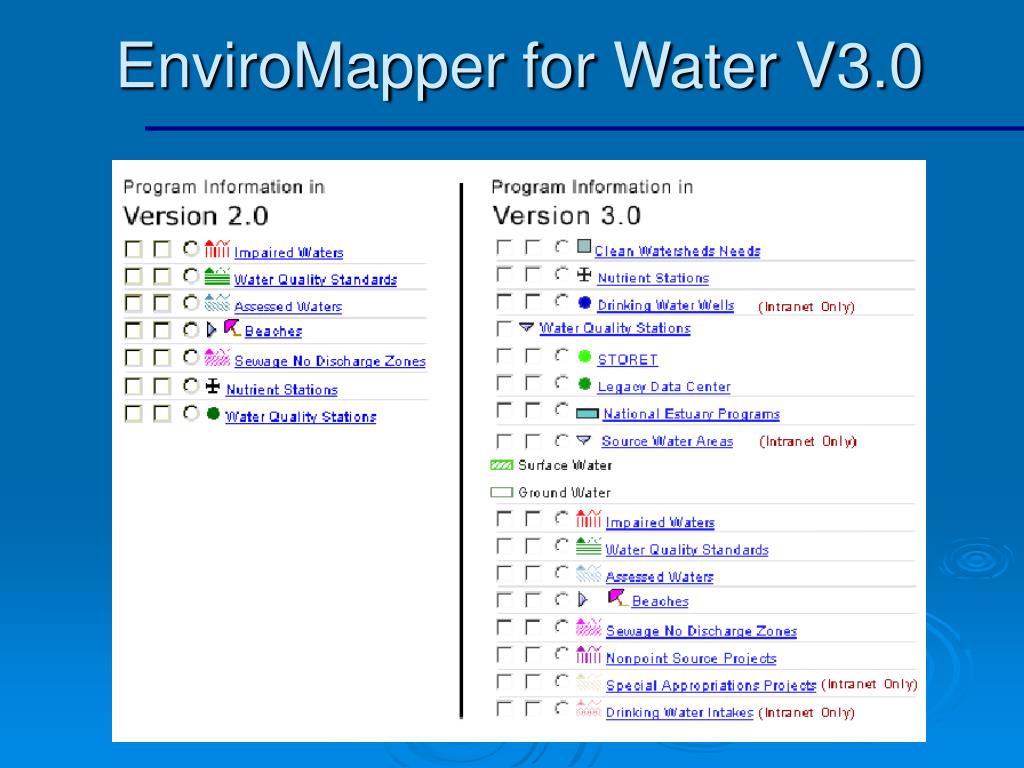Tick the first checkbox for Clean Watersheds Needs
The width and height of the screenshot is (1024, 768).
coord(504,248)
